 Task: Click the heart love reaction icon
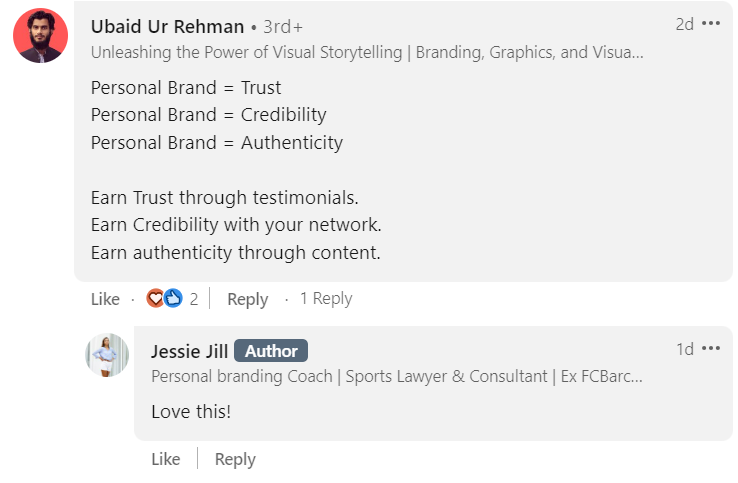pyautogui.click(x=156, y=298)
